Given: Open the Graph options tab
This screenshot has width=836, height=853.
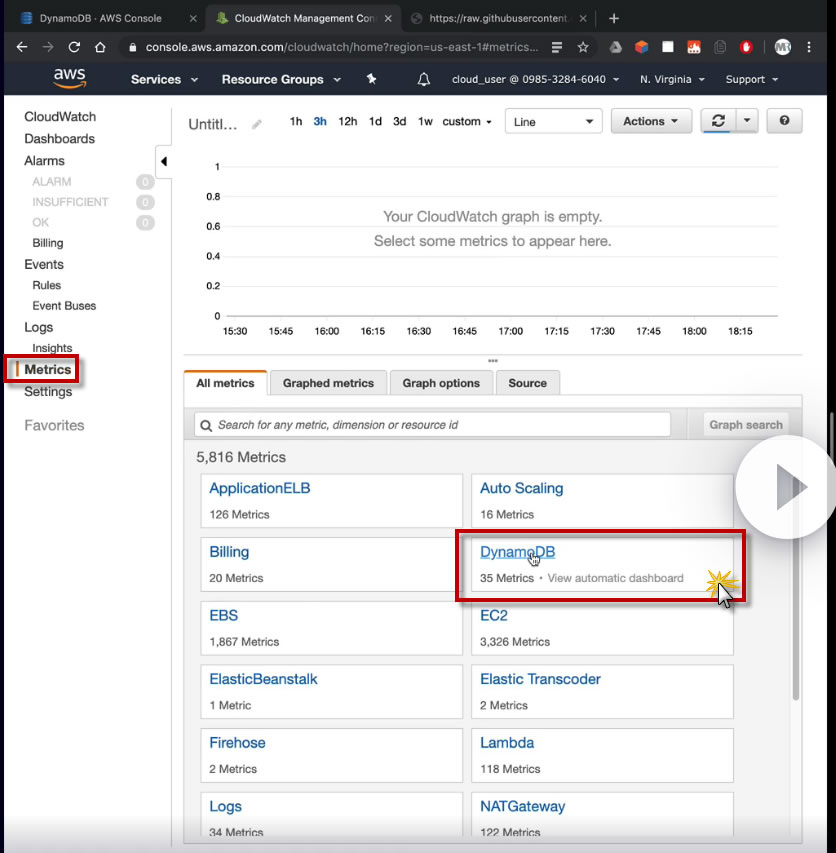Looking at the screenshot, I should click(x=441, y=383).
